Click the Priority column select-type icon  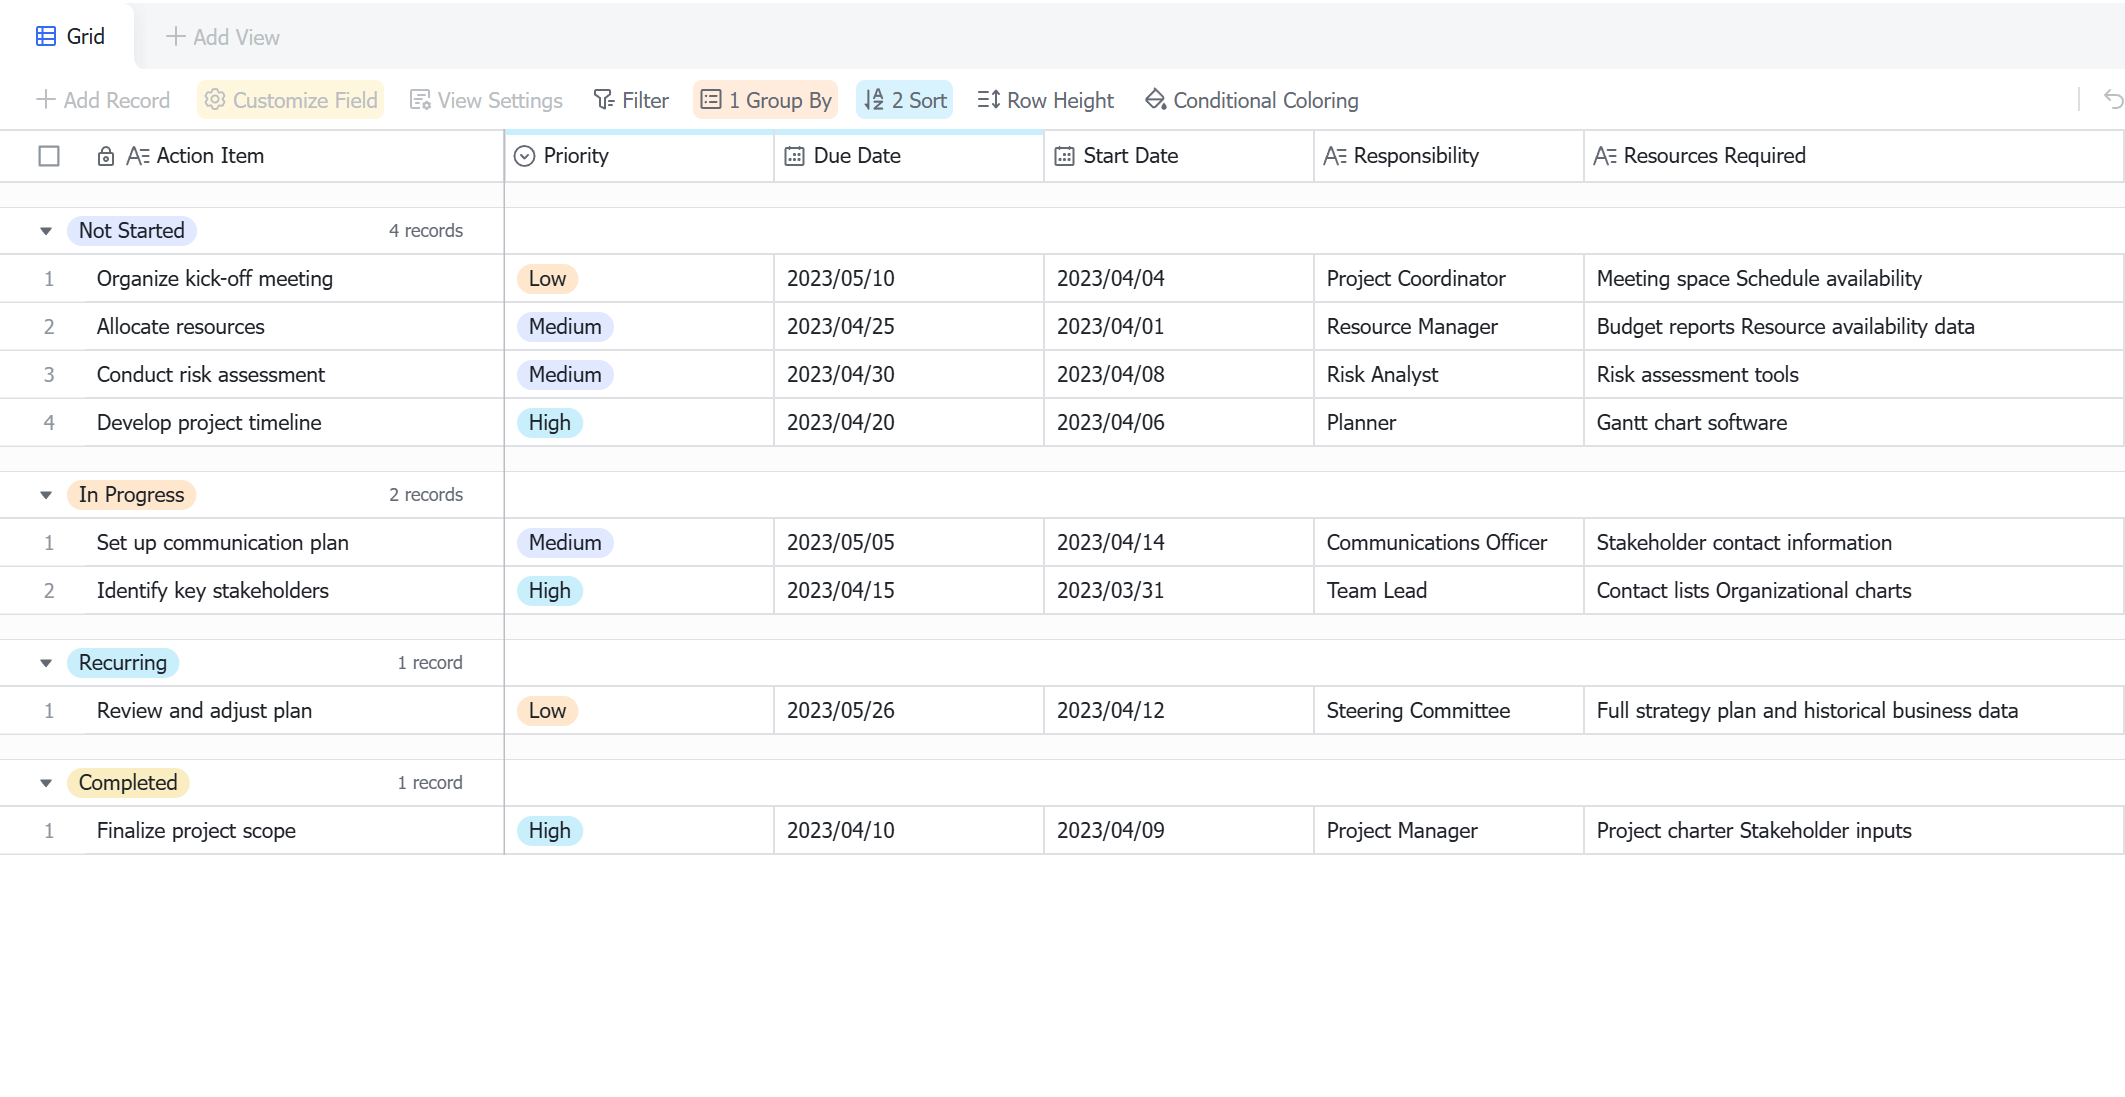click(x=524, y=156)
